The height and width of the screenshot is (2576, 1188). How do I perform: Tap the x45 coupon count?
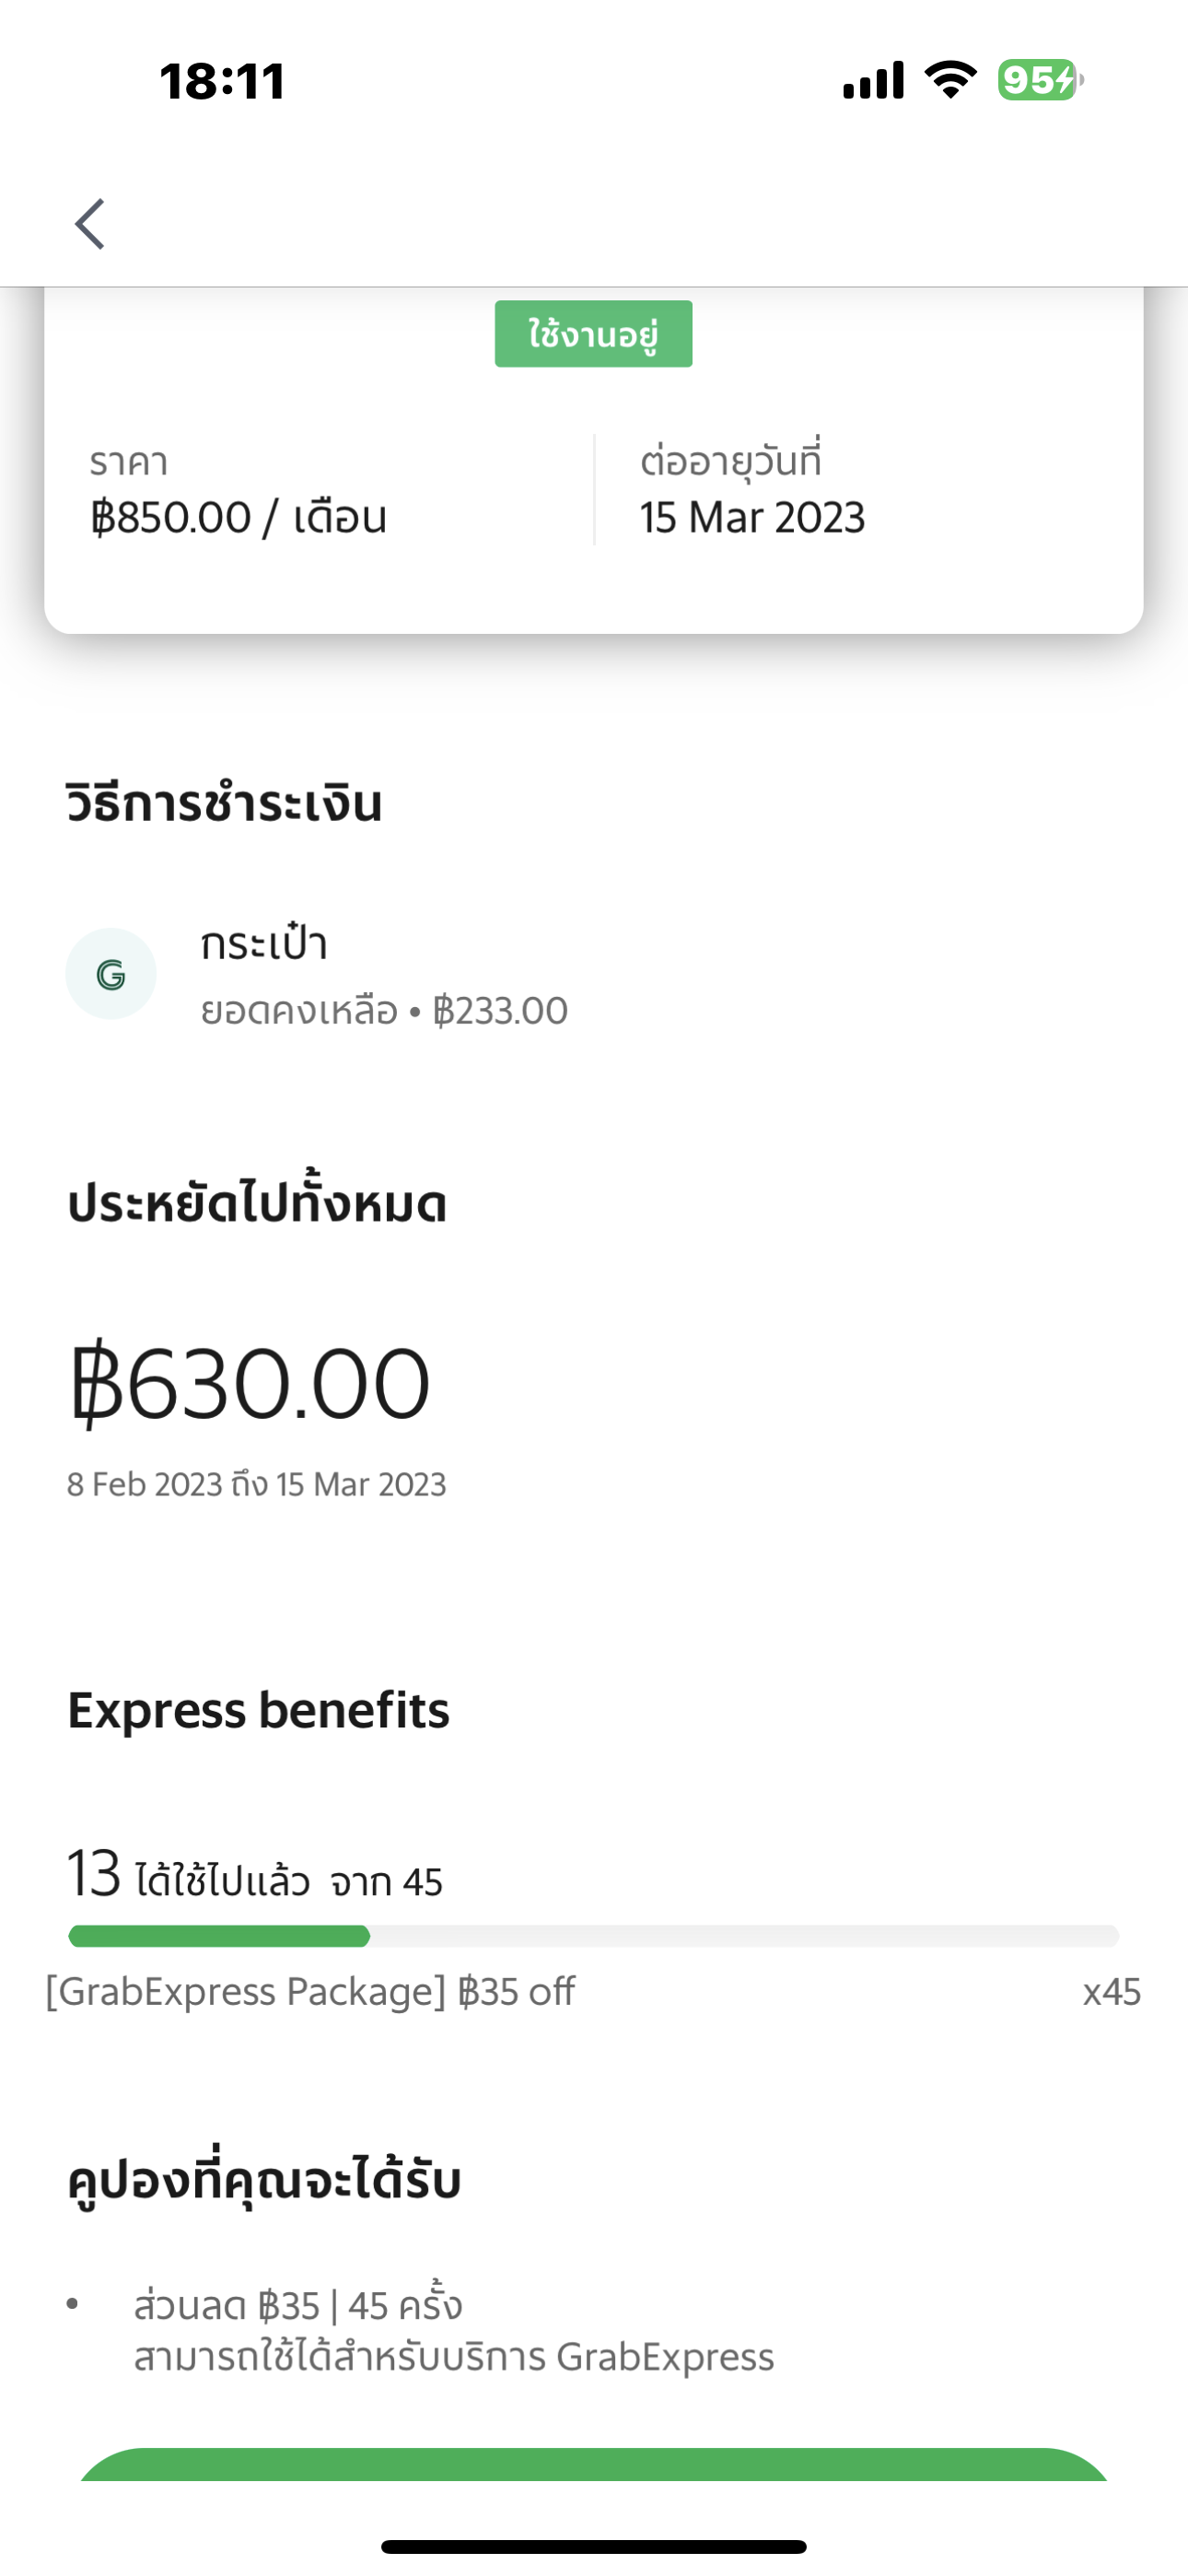[x=1111, y=1992]
